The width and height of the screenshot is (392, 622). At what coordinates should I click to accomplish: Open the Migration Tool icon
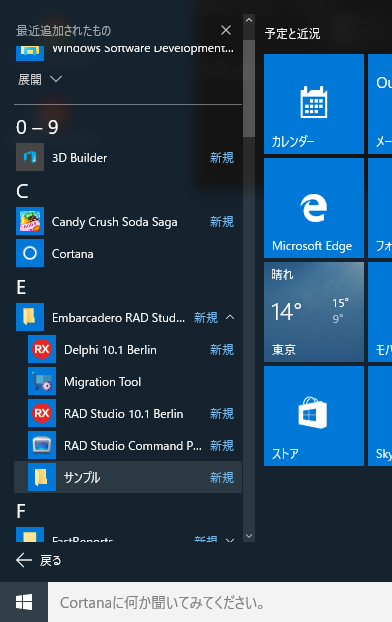tap(42, 381)
